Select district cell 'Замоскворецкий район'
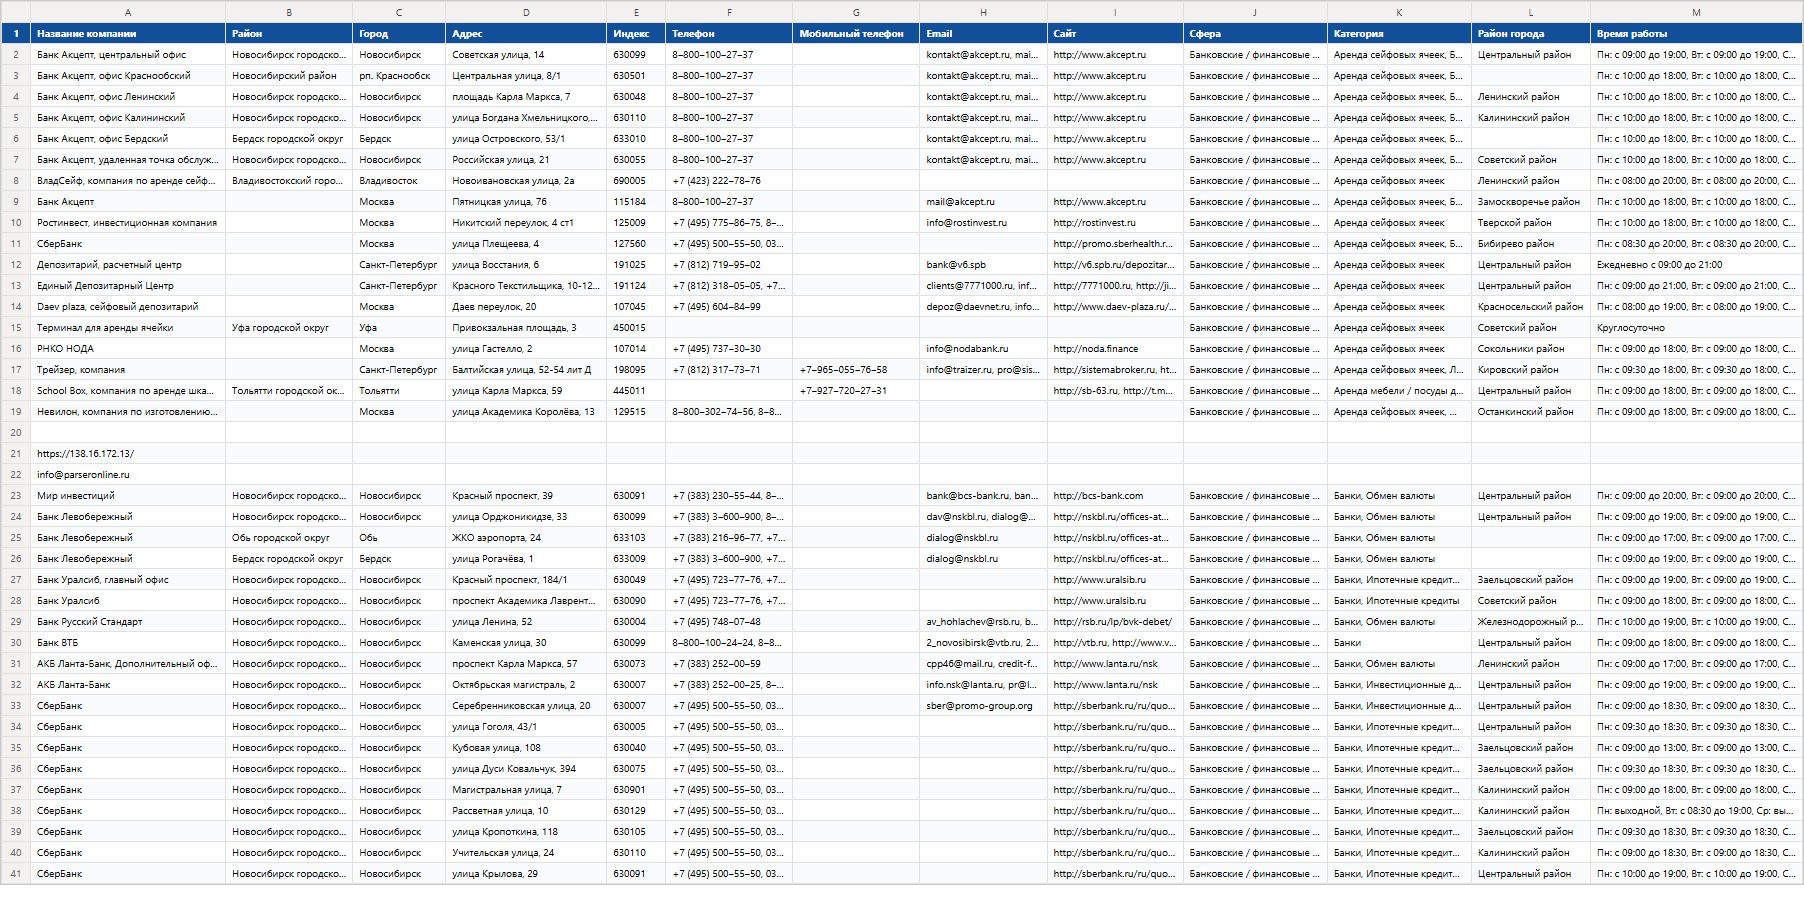 click(1531, 202)
